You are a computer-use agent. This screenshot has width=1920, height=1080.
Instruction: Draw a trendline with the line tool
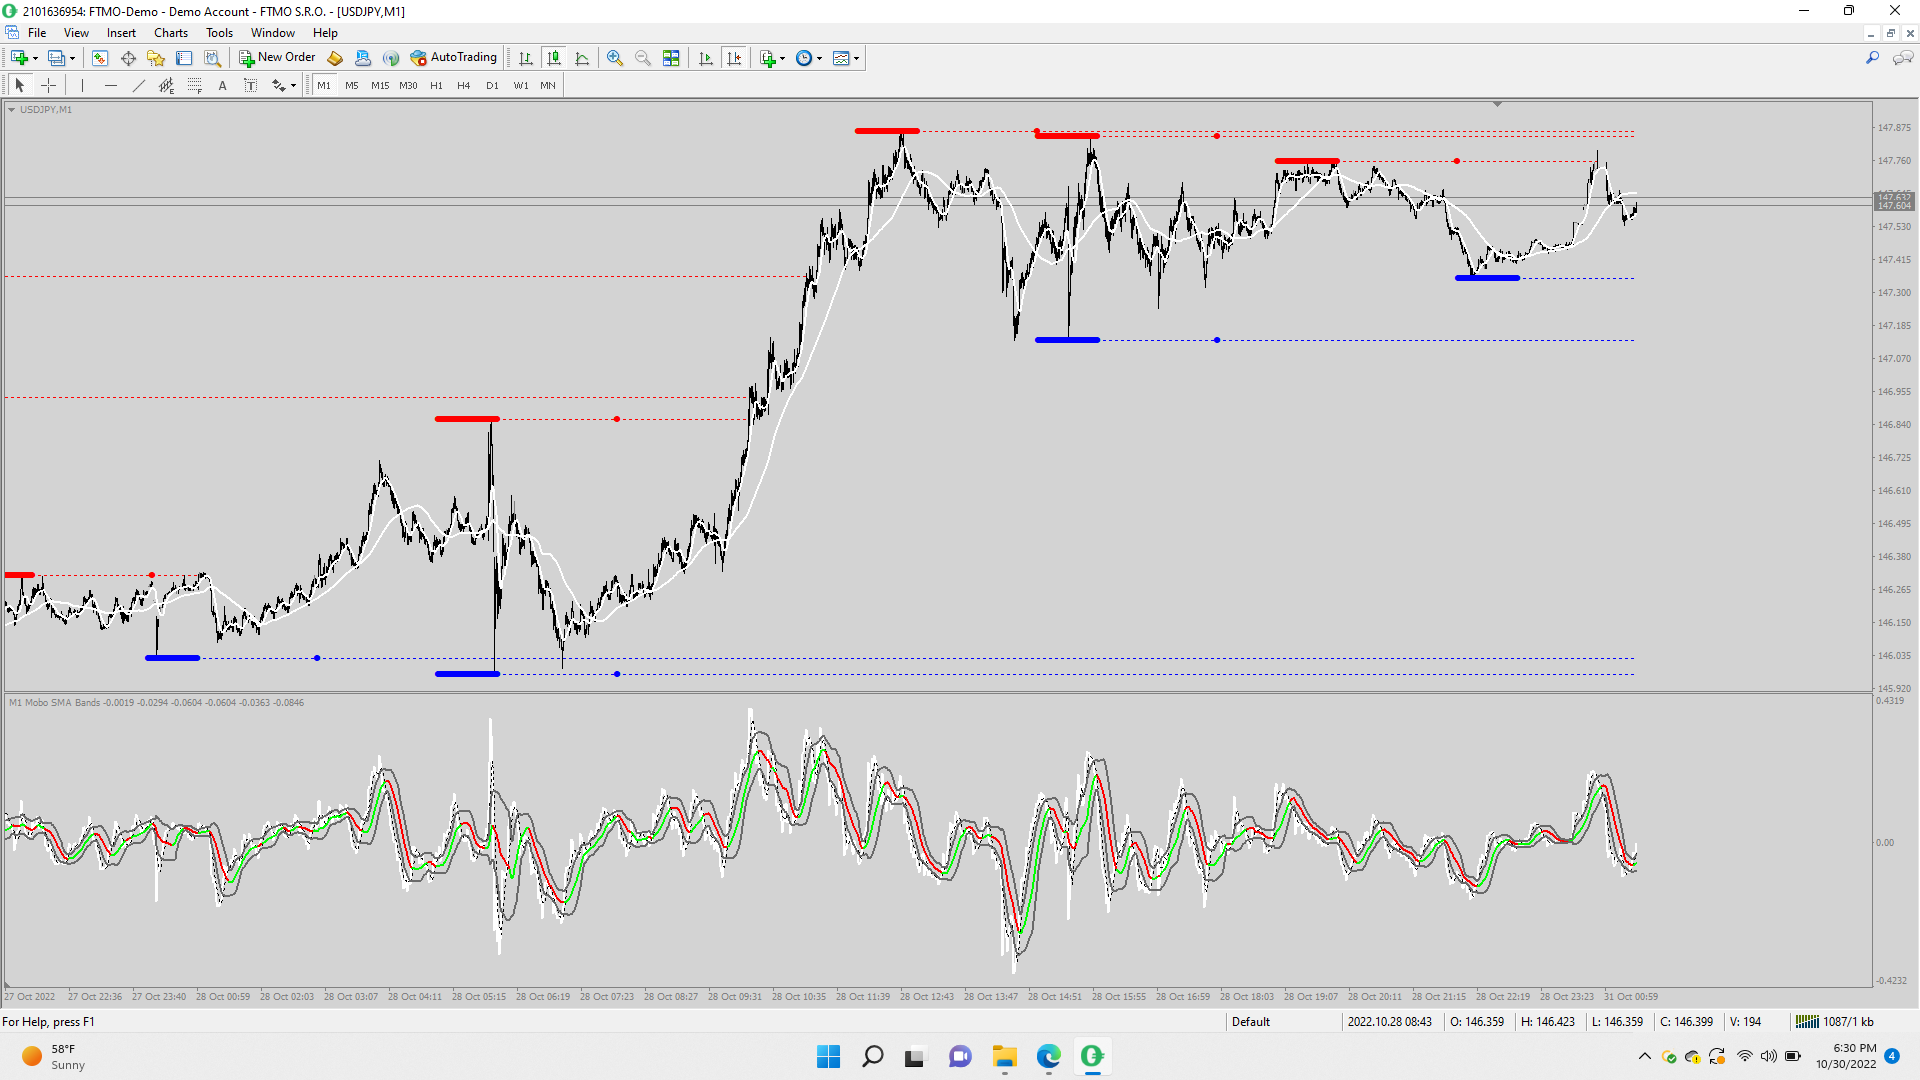[x=139, y=86]
